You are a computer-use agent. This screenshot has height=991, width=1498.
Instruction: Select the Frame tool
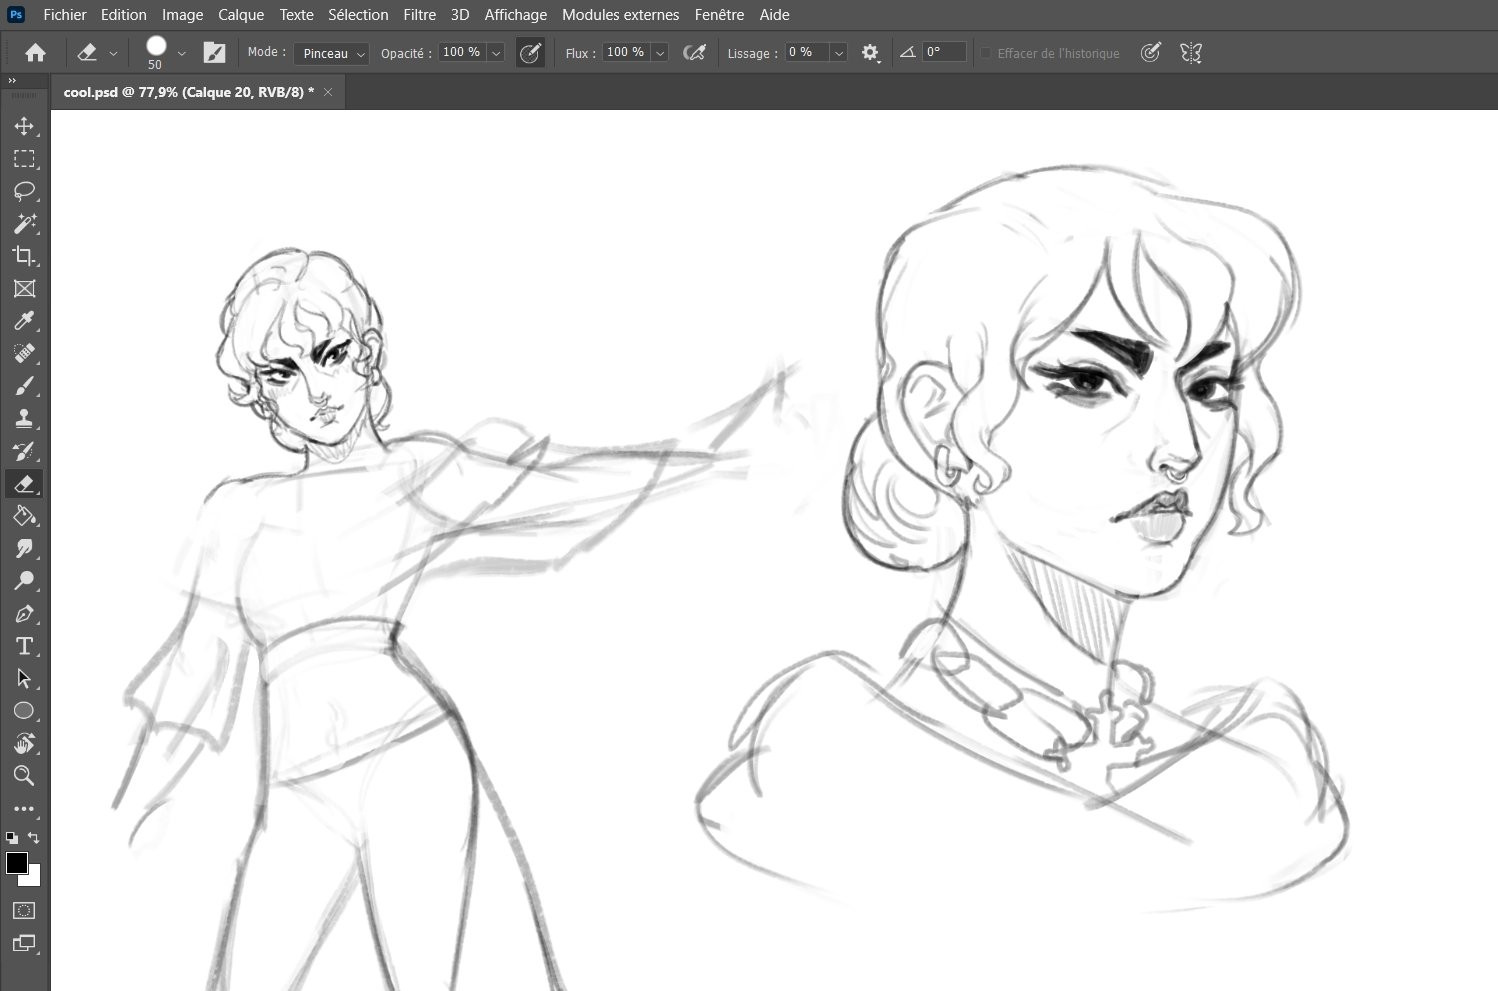tap(24, 289)
